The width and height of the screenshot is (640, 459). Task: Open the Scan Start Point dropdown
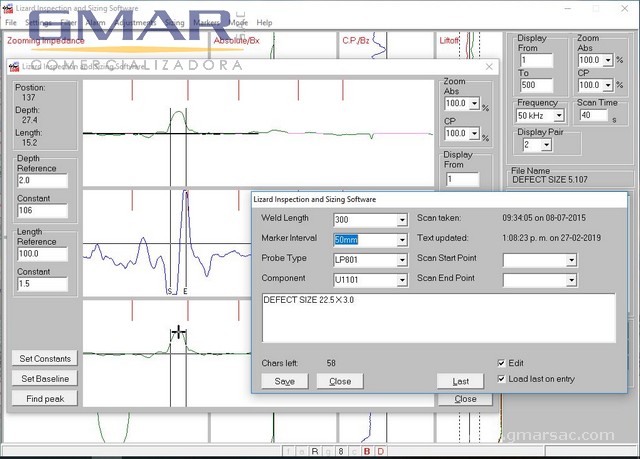point(571,260)
